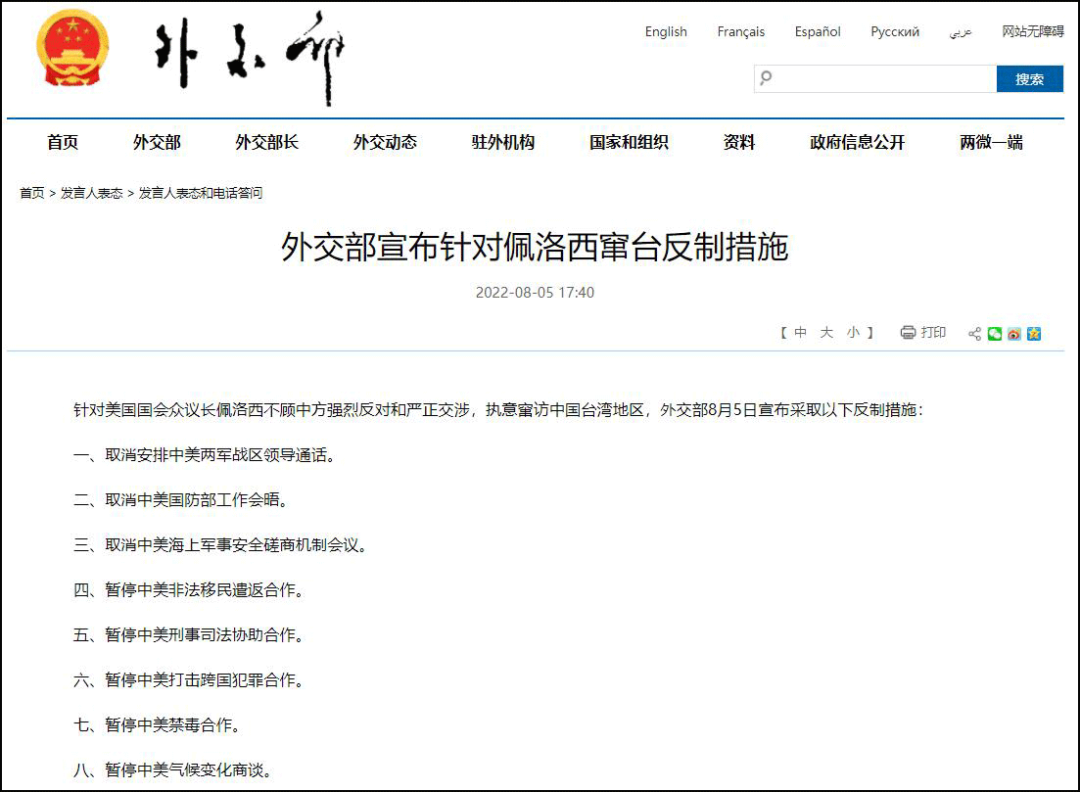The image size is (1080, 792).
Task: Switch site language to Français
Action: pos(740,32)
